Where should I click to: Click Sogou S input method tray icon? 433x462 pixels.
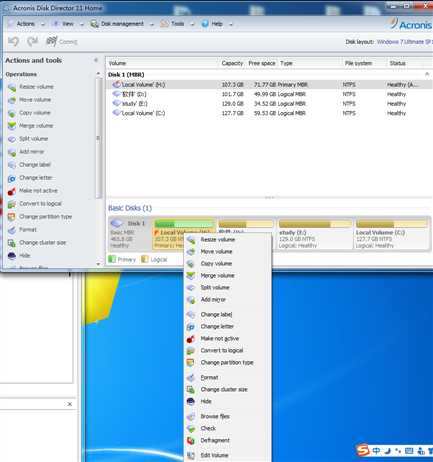363,450
